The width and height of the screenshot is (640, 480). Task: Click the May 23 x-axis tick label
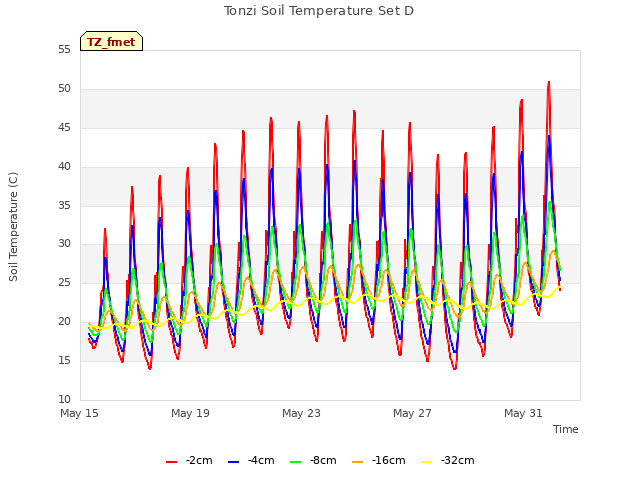coord(301,413)
